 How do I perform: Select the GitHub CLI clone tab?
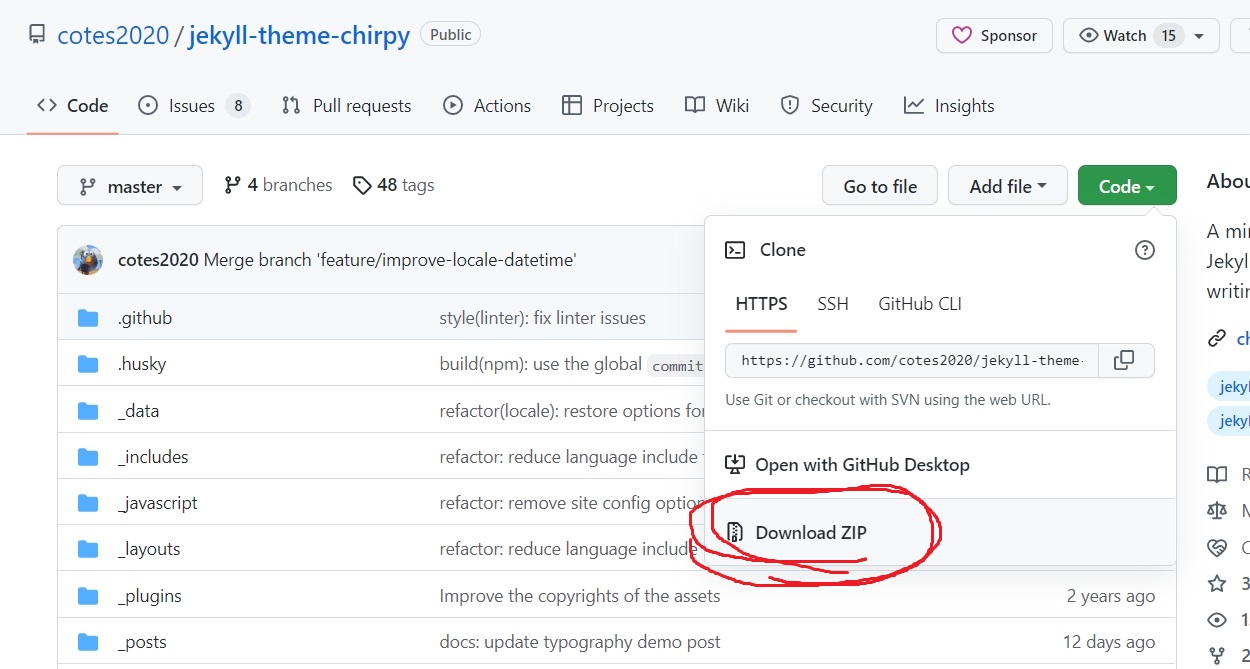coord(920,304)
